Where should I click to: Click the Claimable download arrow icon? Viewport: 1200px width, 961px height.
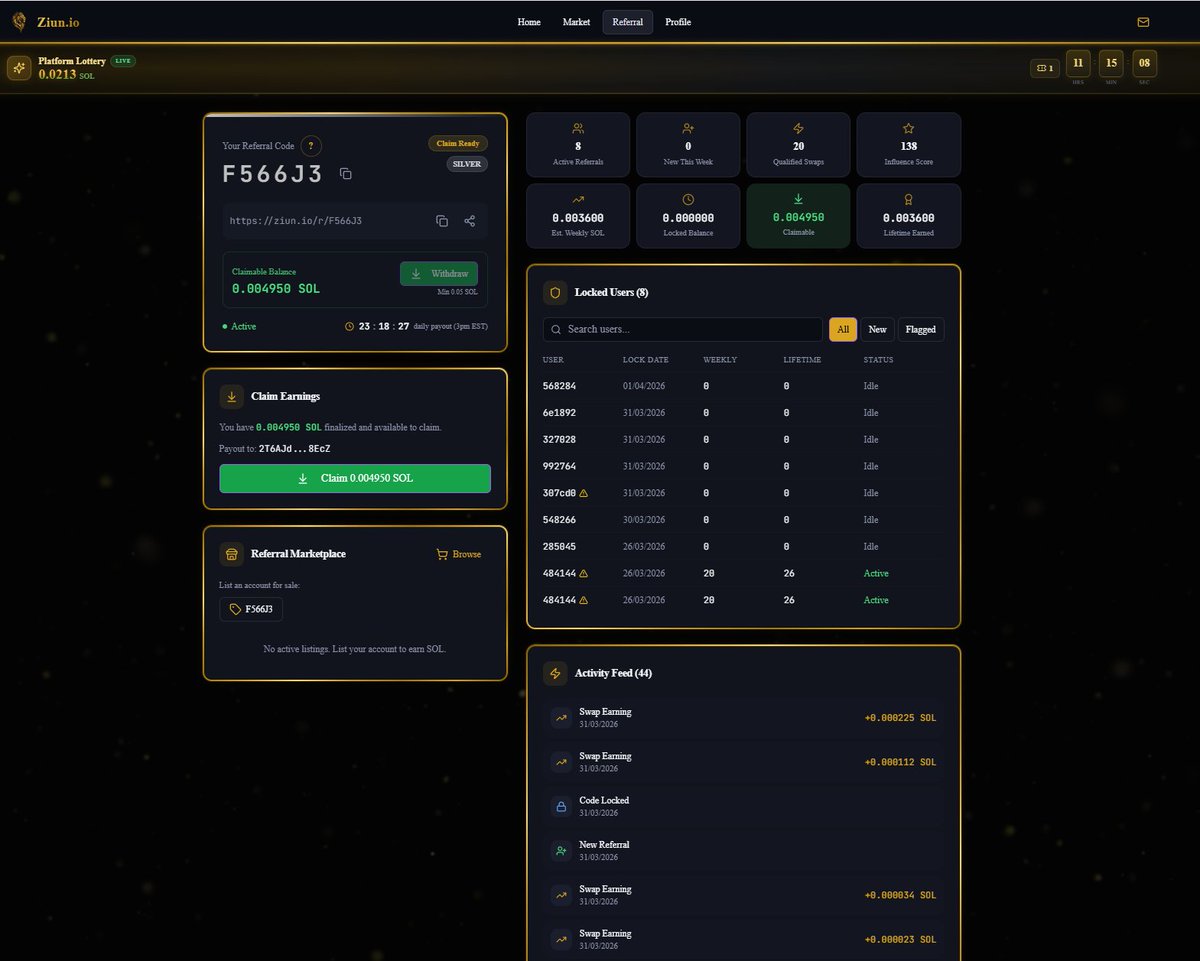[x=798, y=199]
